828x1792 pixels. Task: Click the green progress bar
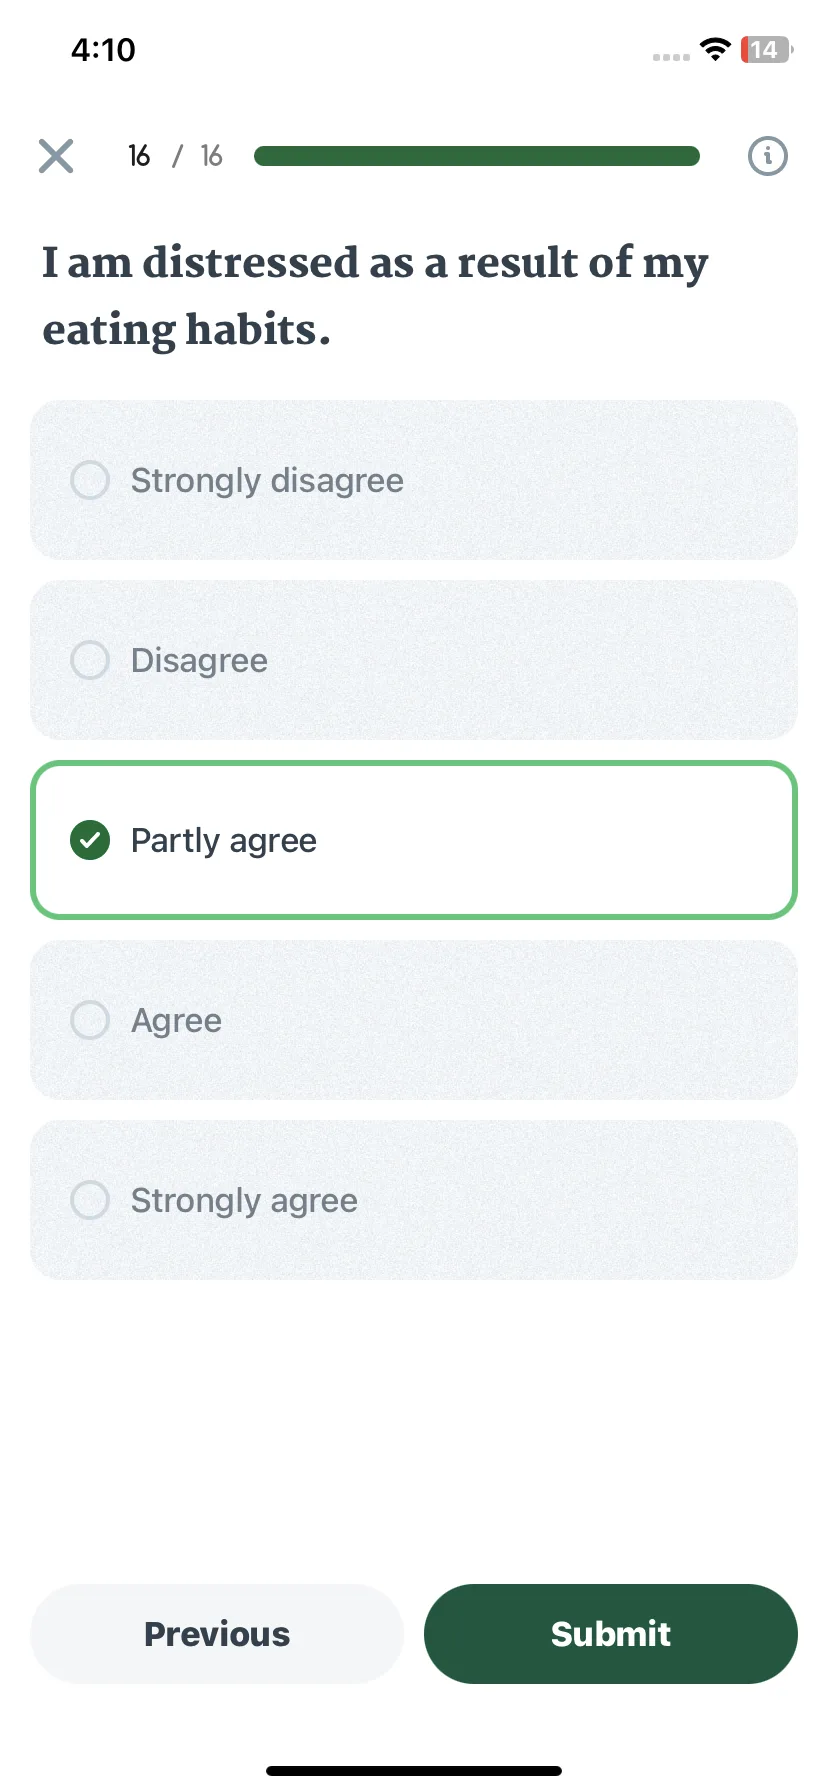[477, 156]
